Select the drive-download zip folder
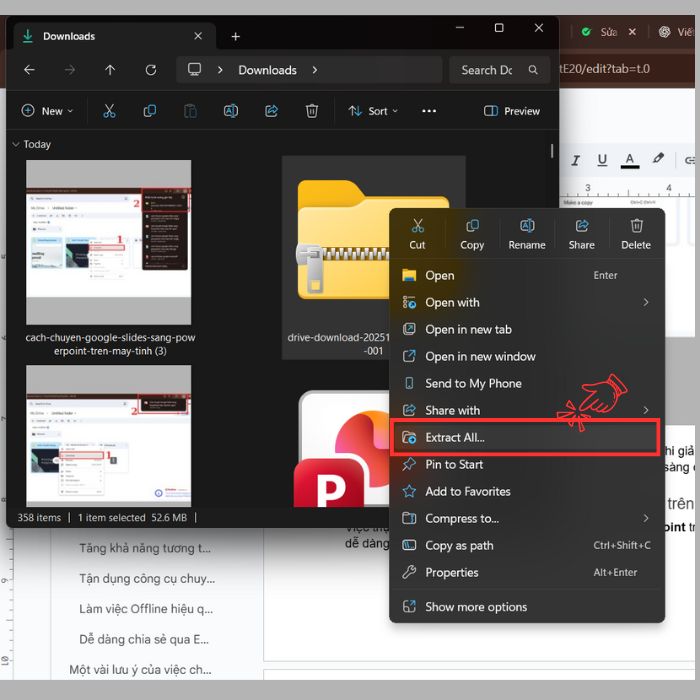This screenshot has width=700, height=700. 373,257
